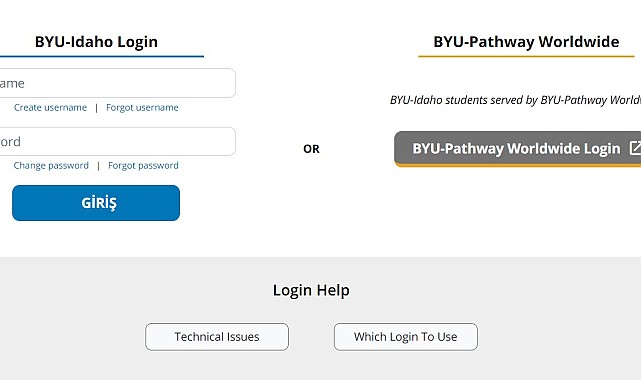641x380 pixels.
Task: Follow the Forgot password link
Action: point(143,165)
